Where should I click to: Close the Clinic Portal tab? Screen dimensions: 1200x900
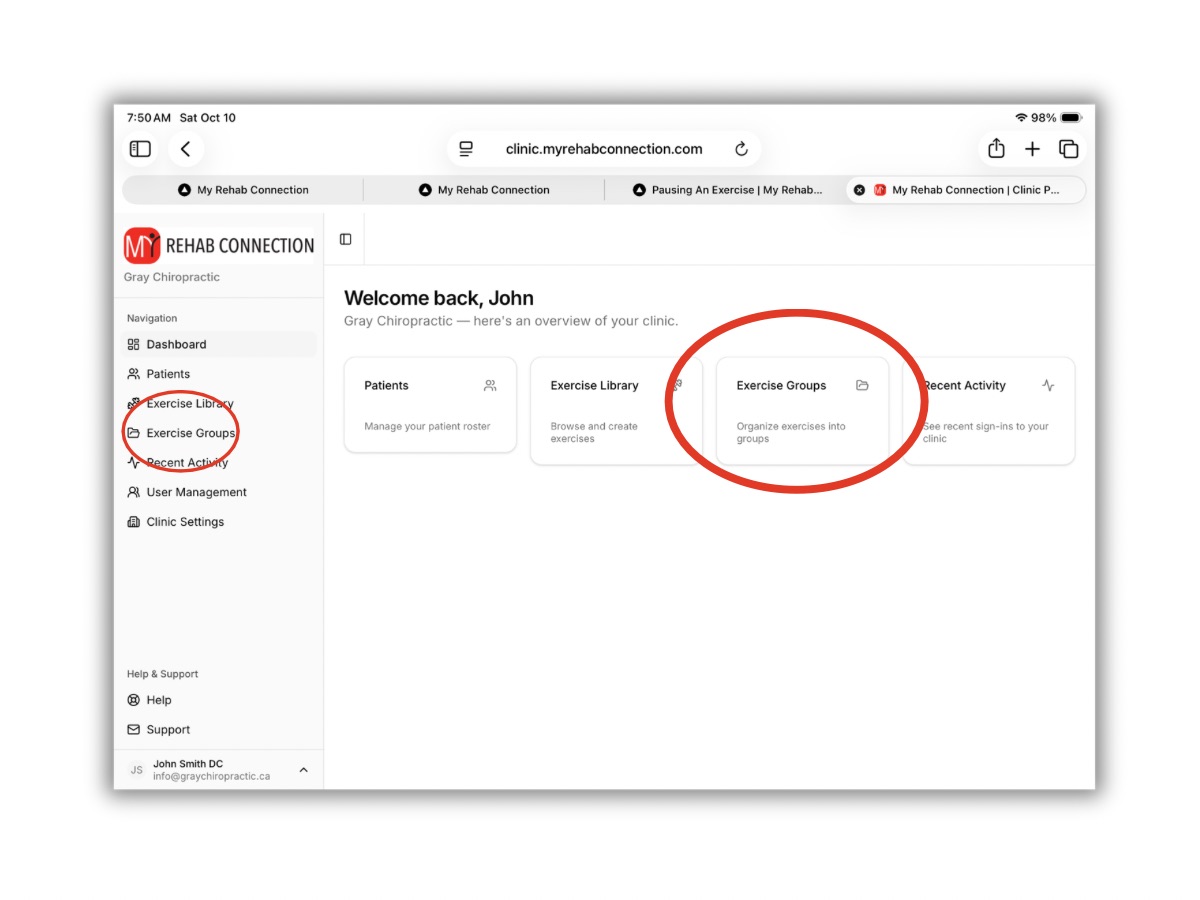(859, 190)
